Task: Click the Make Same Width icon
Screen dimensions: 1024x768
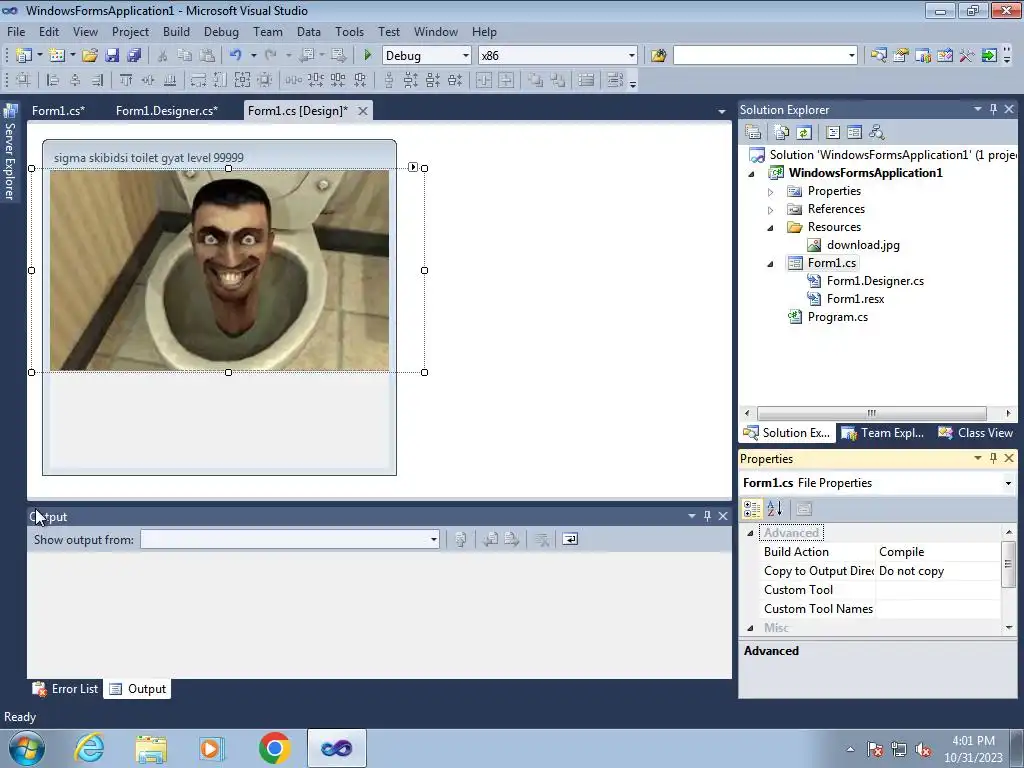Action: coord(199,80)
